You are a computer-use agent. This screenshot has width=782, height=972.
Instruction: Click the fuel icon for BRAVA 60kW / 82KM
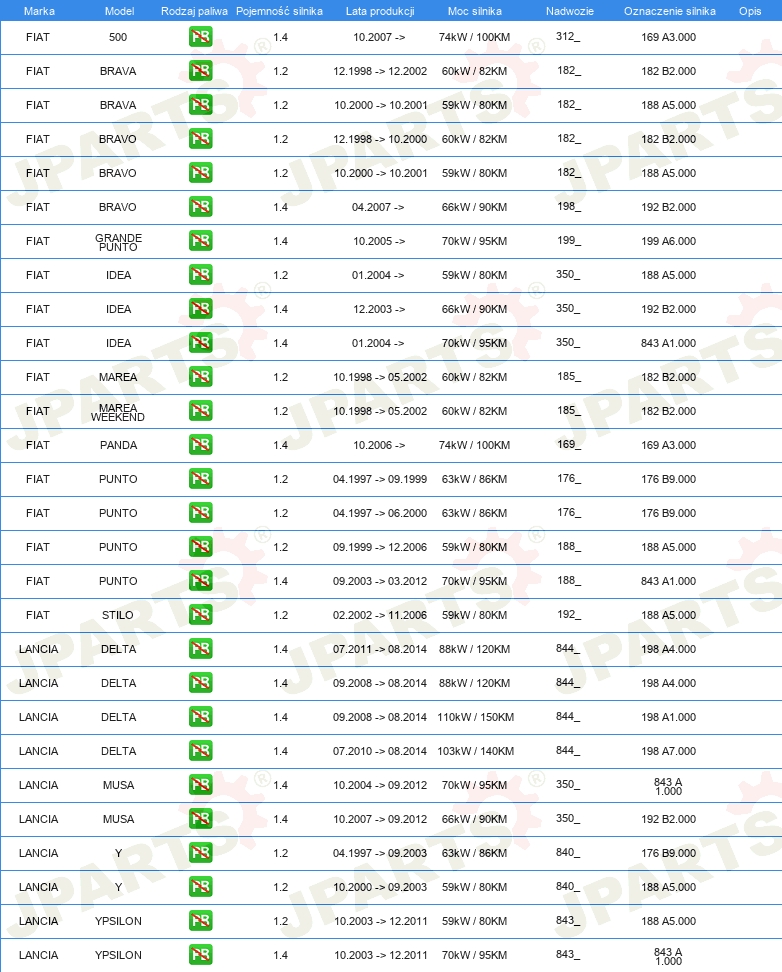(x=200, y=71)
